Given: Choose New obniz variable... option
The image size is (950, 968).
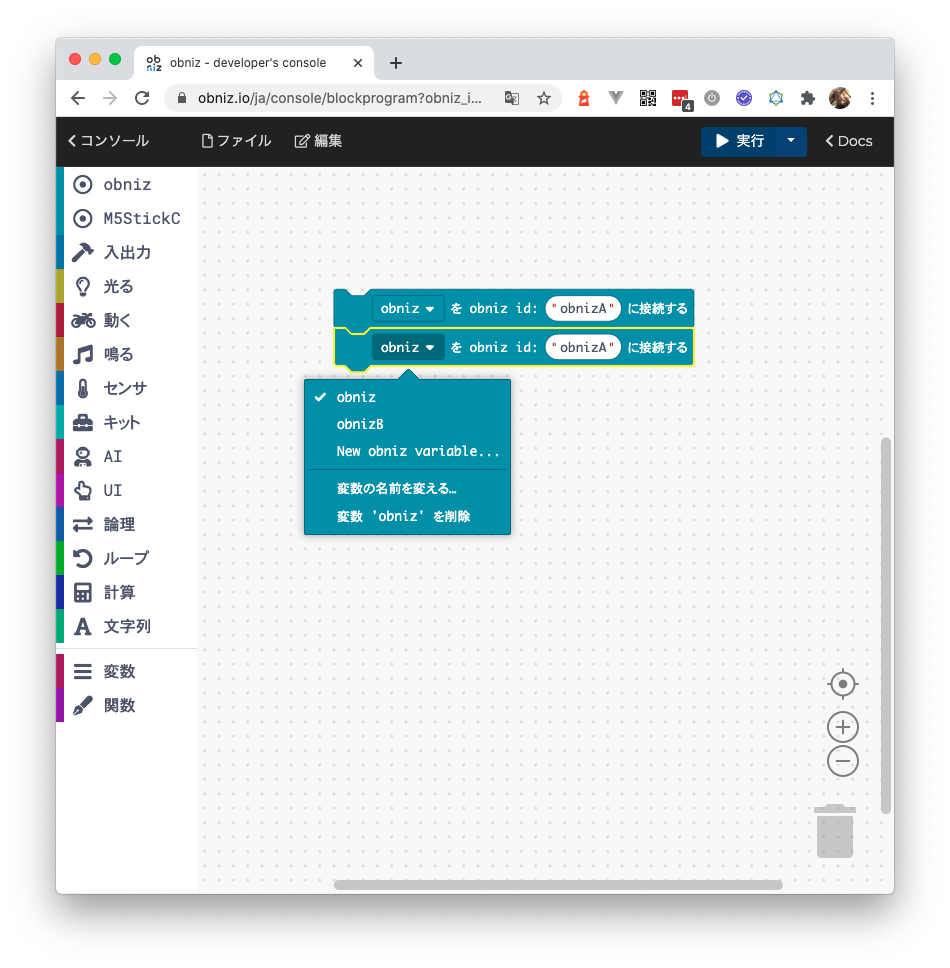Looking at the screenshot, I should 407,451.
